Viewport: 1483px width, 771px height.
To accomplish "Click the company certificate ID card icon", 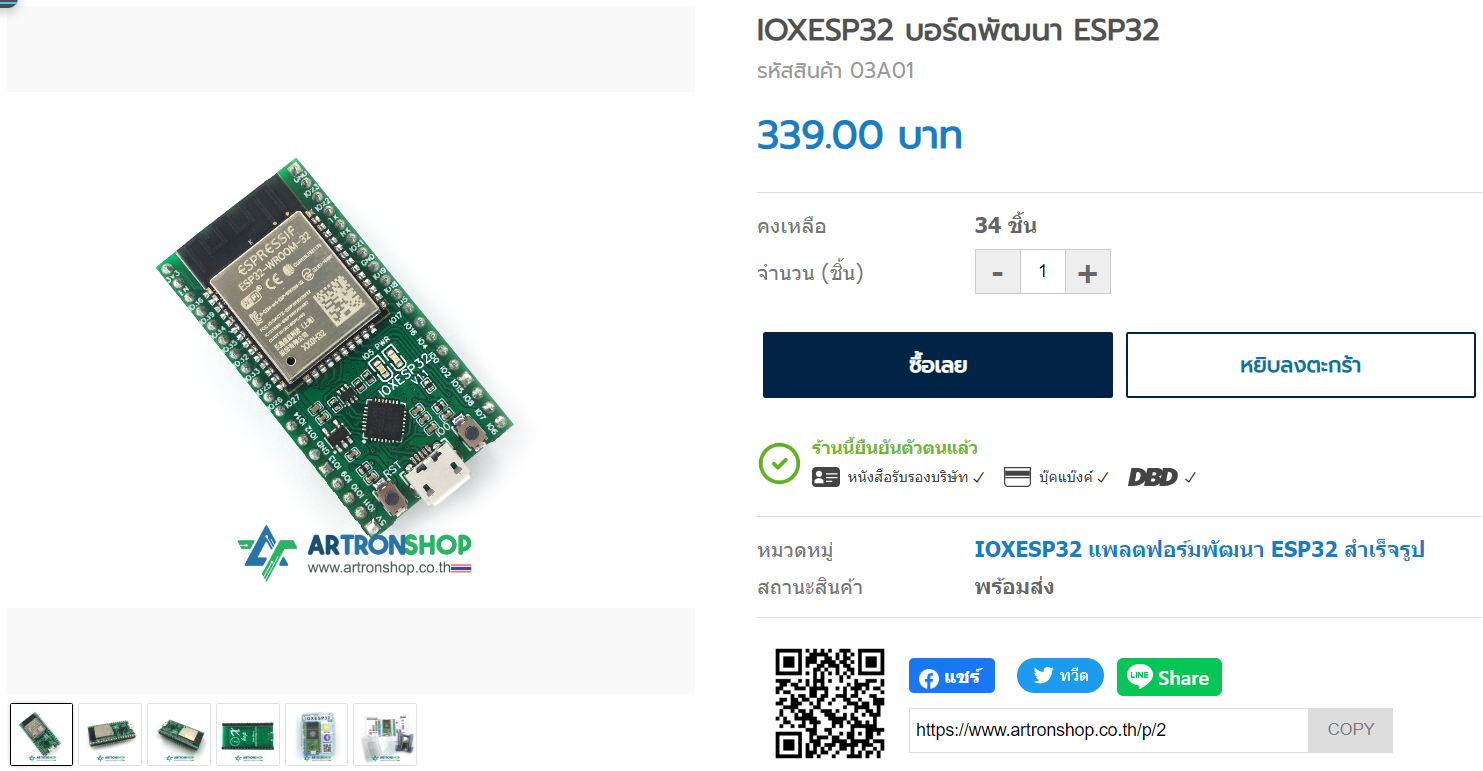I will tap(826, 477).
